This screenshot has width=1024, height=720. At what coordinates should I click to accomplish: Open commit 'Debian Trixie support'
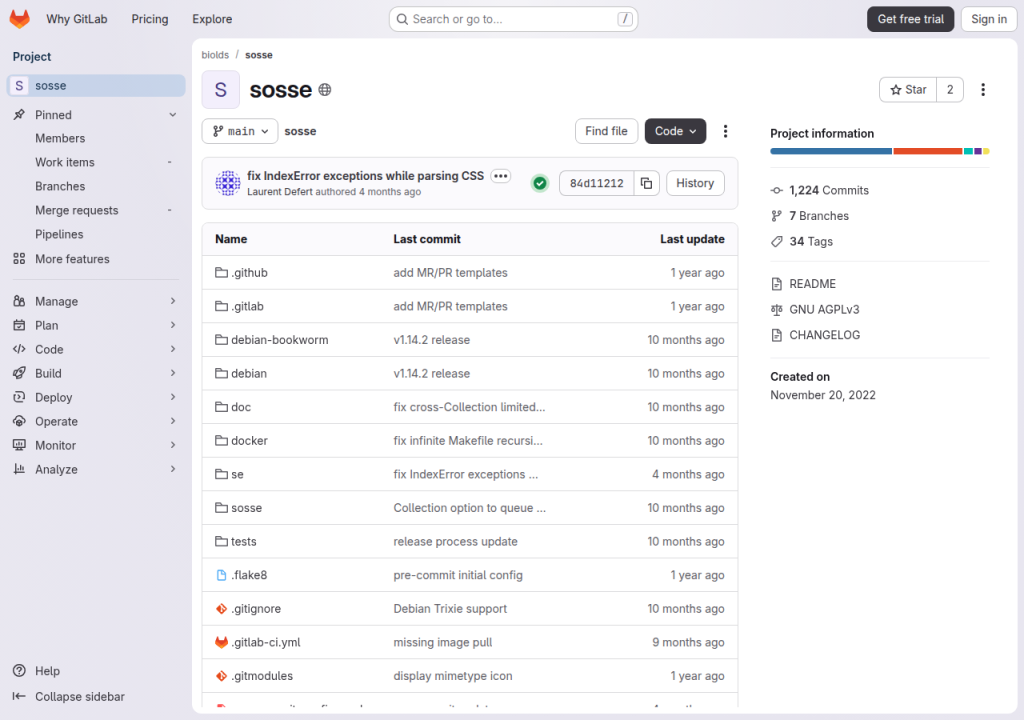click(450, 609)
